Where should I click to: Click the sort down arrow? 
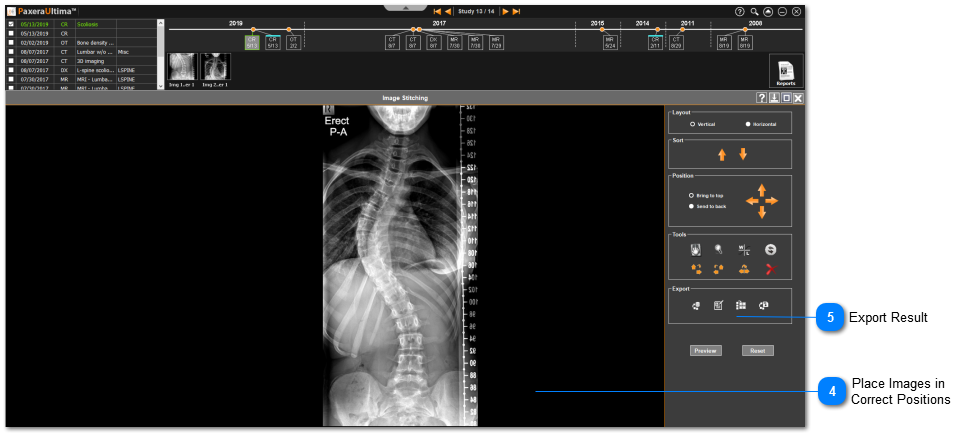coord(743,155)
